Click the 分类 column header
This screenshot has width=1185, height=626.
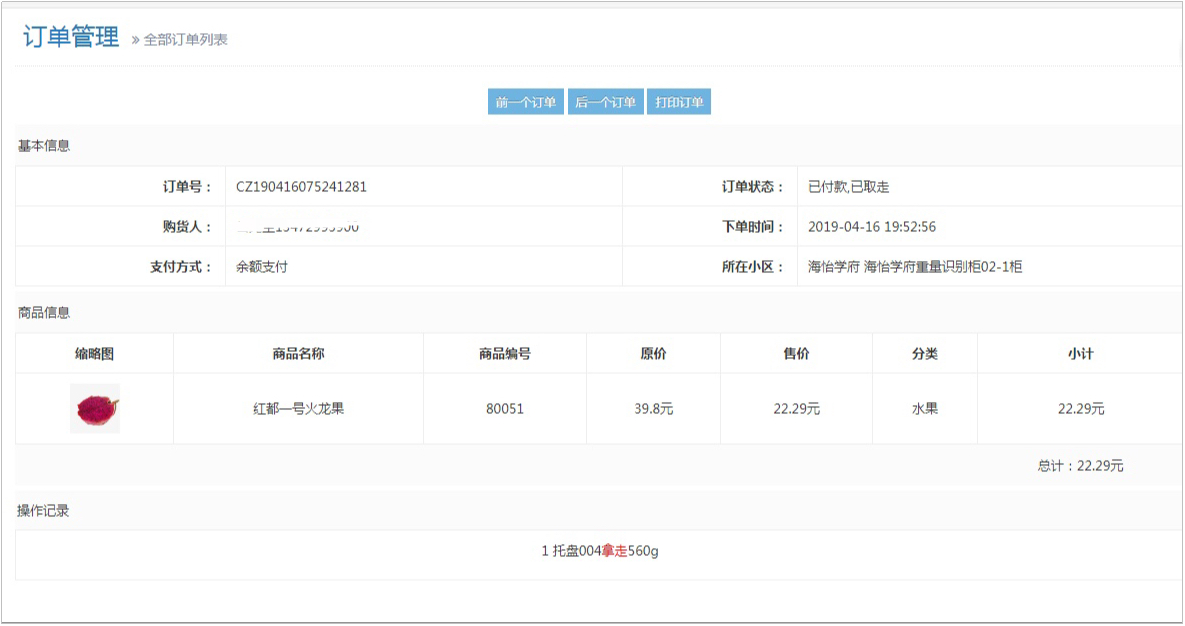[924, 354]
